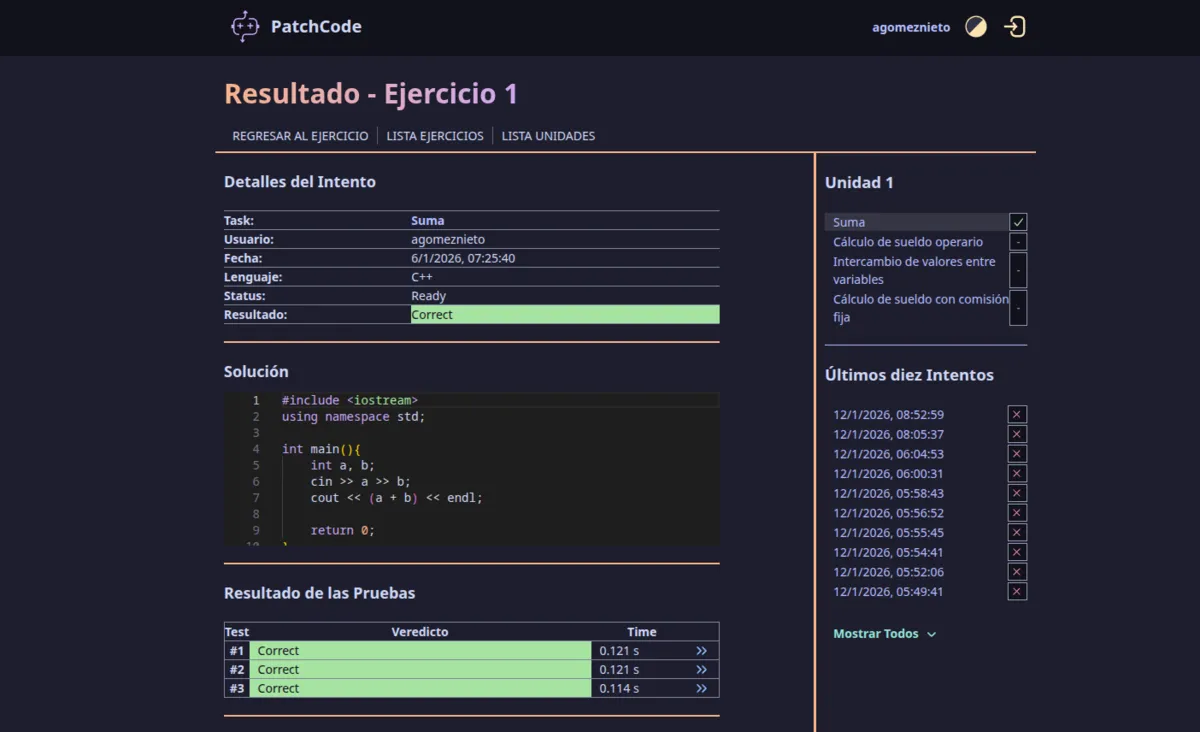Image resolution: width=1200 pixels, height=732 pixels.
Task: Open the LISTA UNIDADES navigation item
Action: point(548,135)
